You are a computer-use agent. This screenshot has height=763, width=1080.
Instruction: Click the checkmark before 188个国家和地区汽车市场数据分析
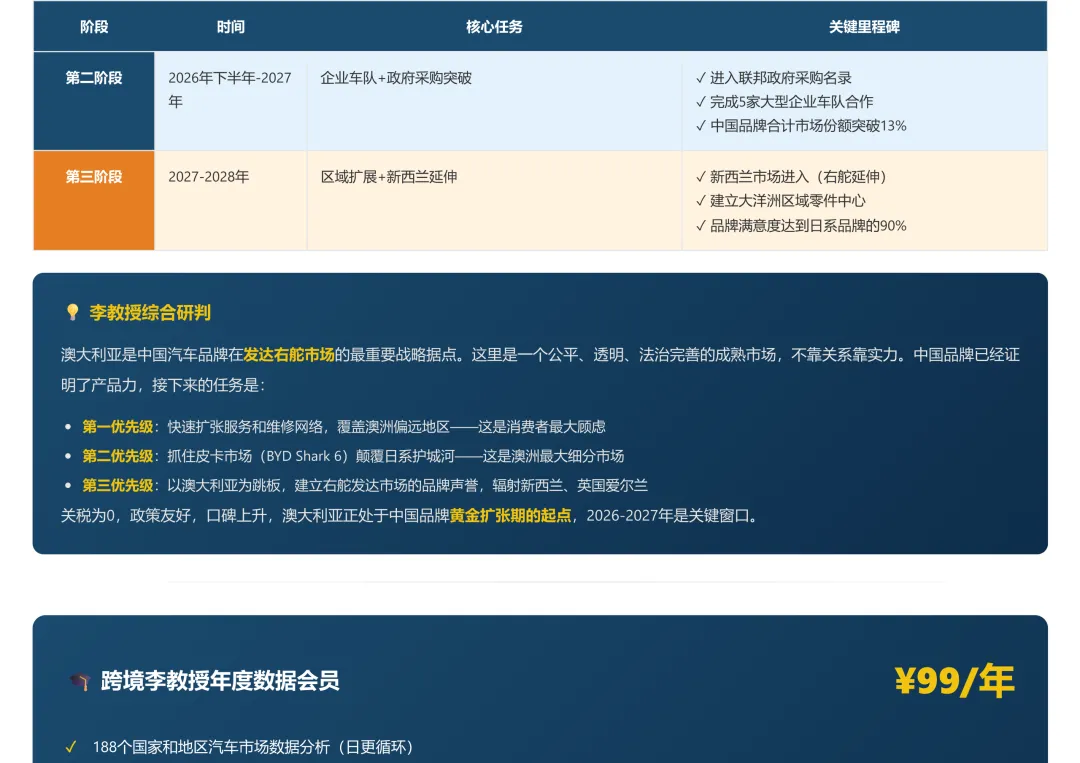click(x=70, y=744)
